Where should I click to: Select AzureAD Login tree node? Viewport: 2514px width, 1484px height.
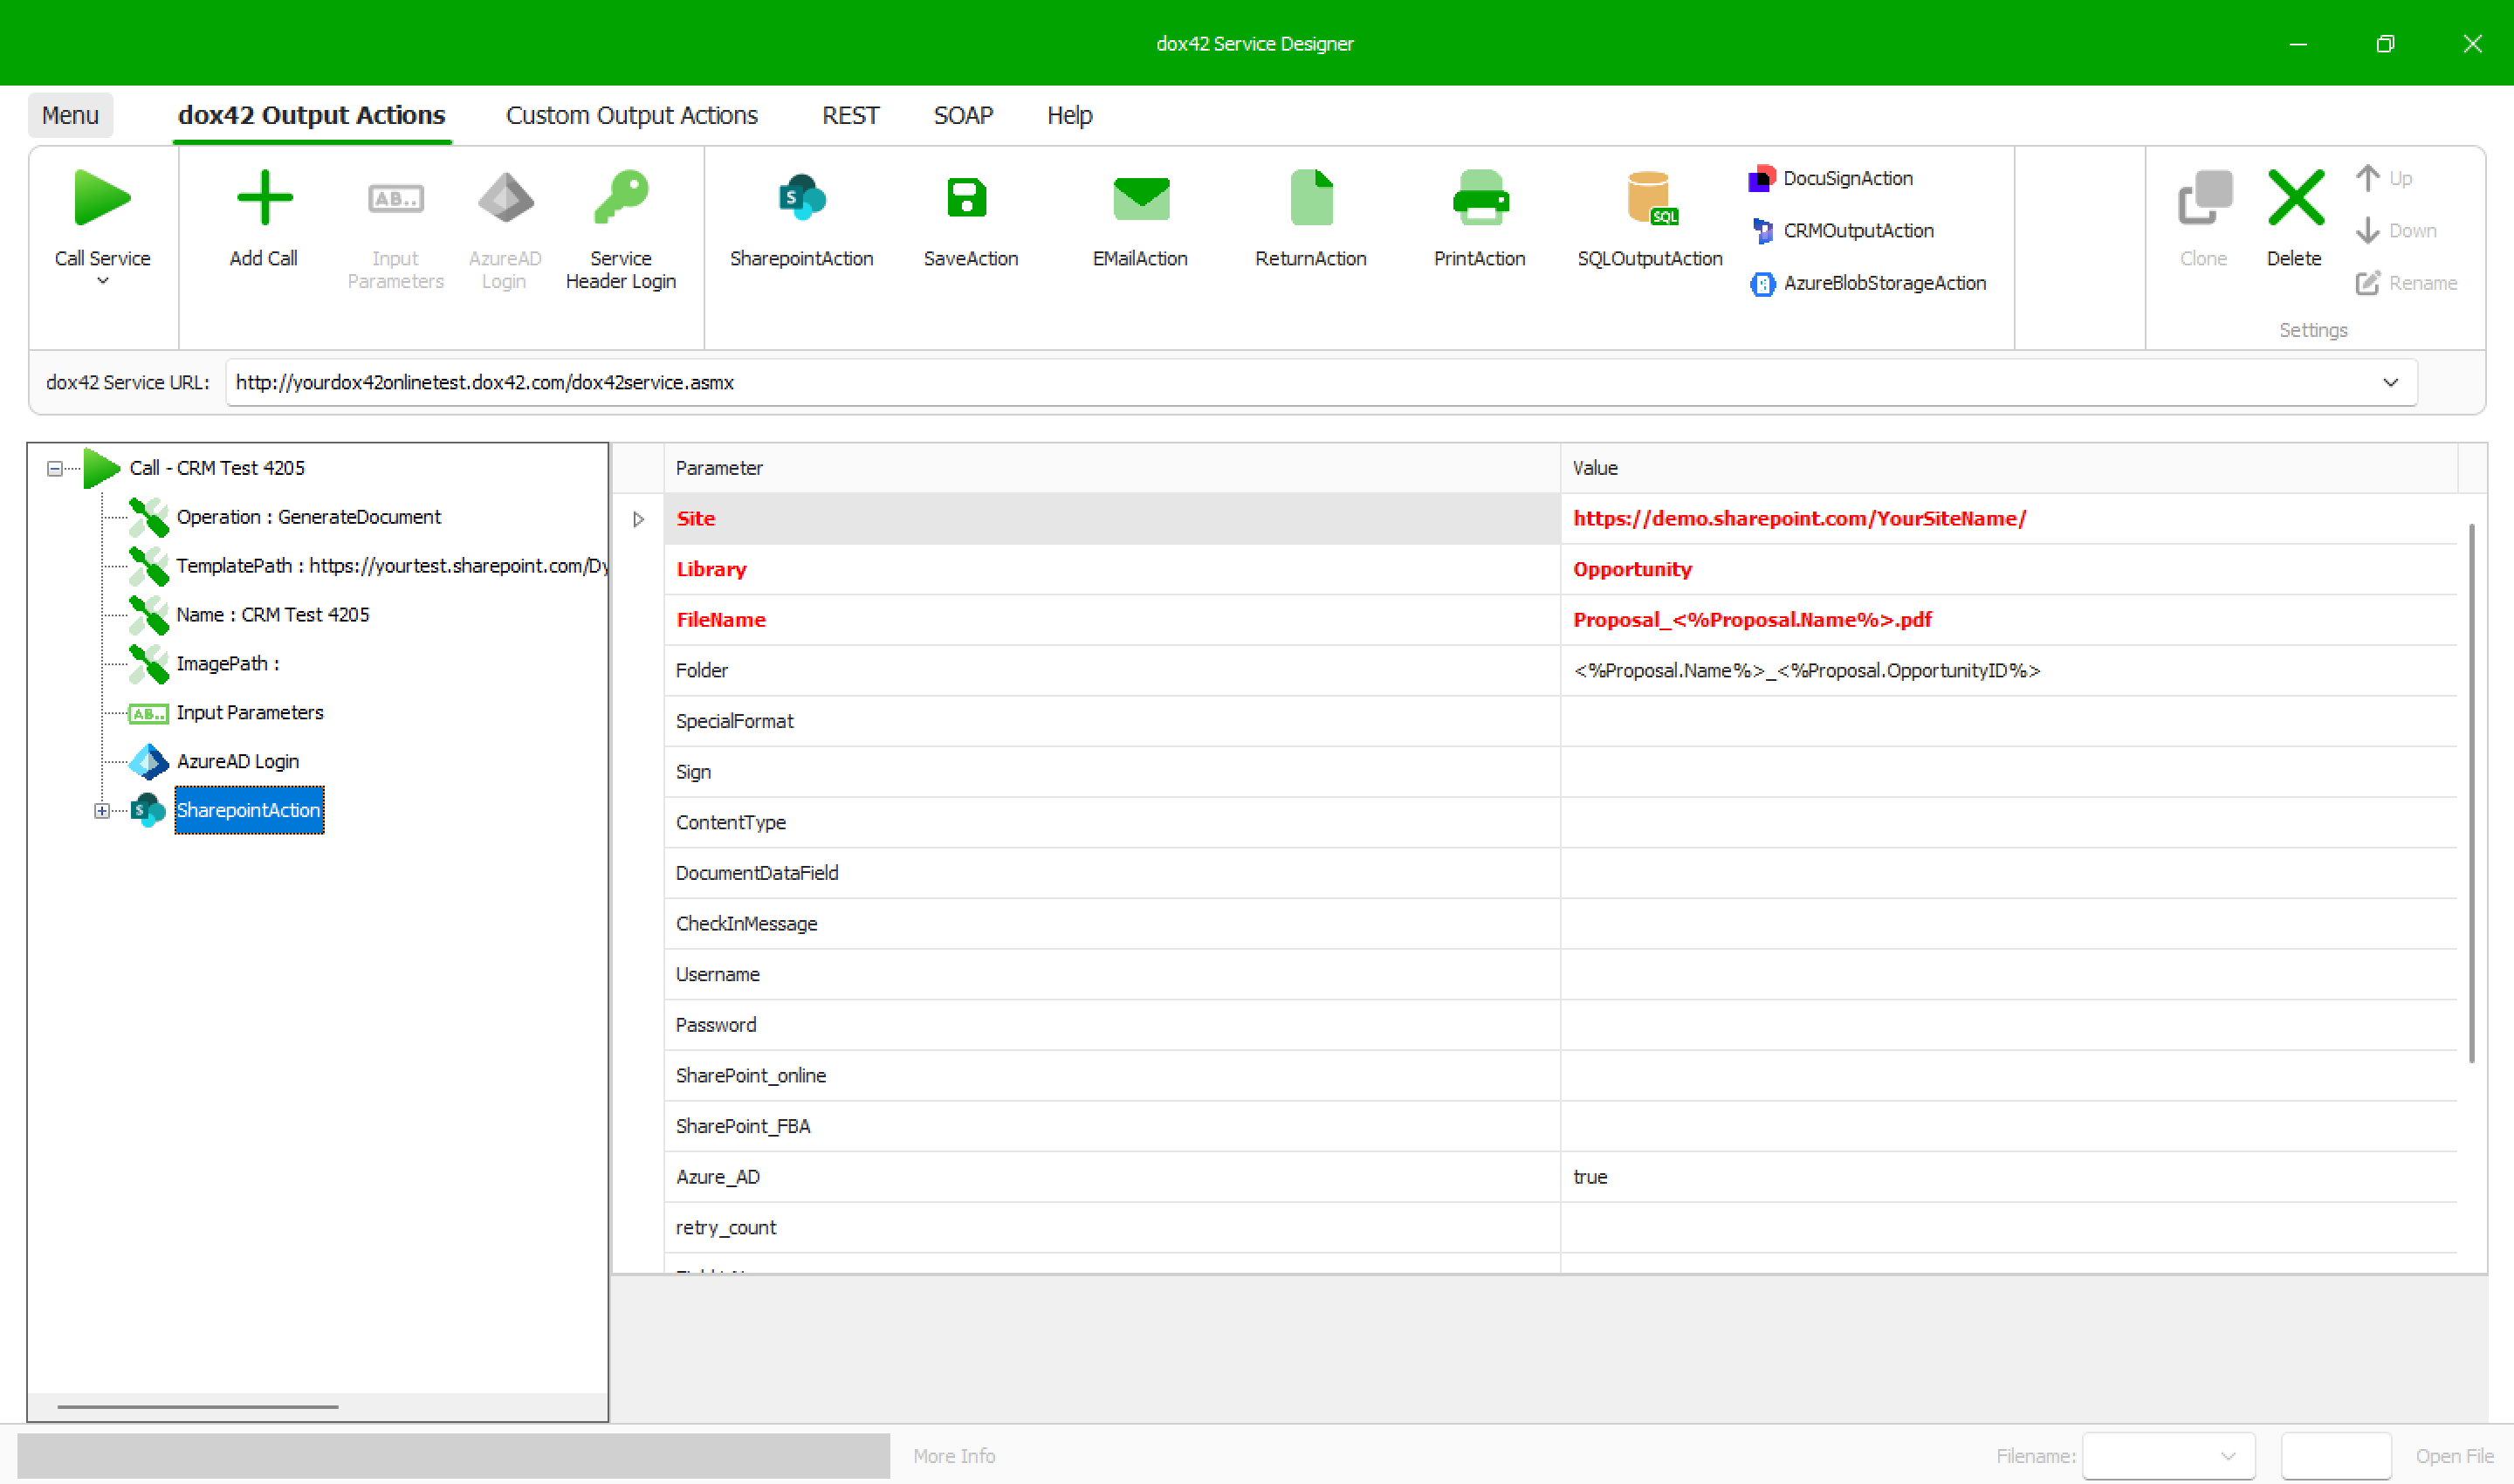[237, 762]
